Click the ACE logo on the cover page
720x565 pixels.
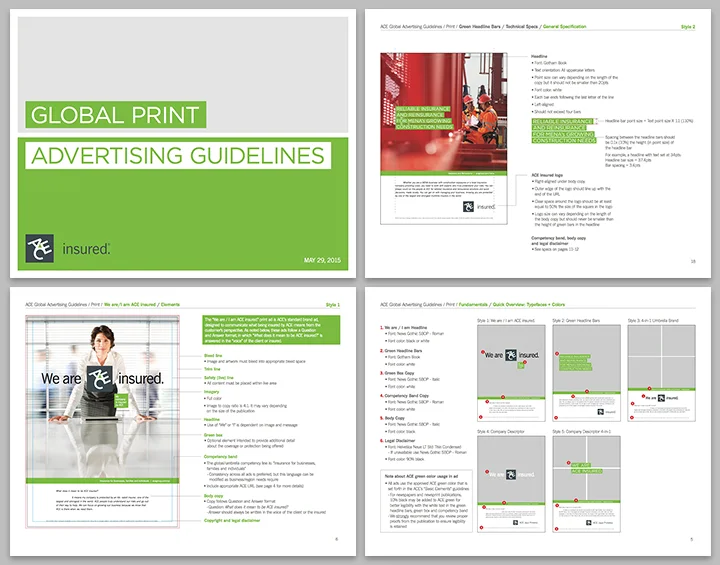39,249
